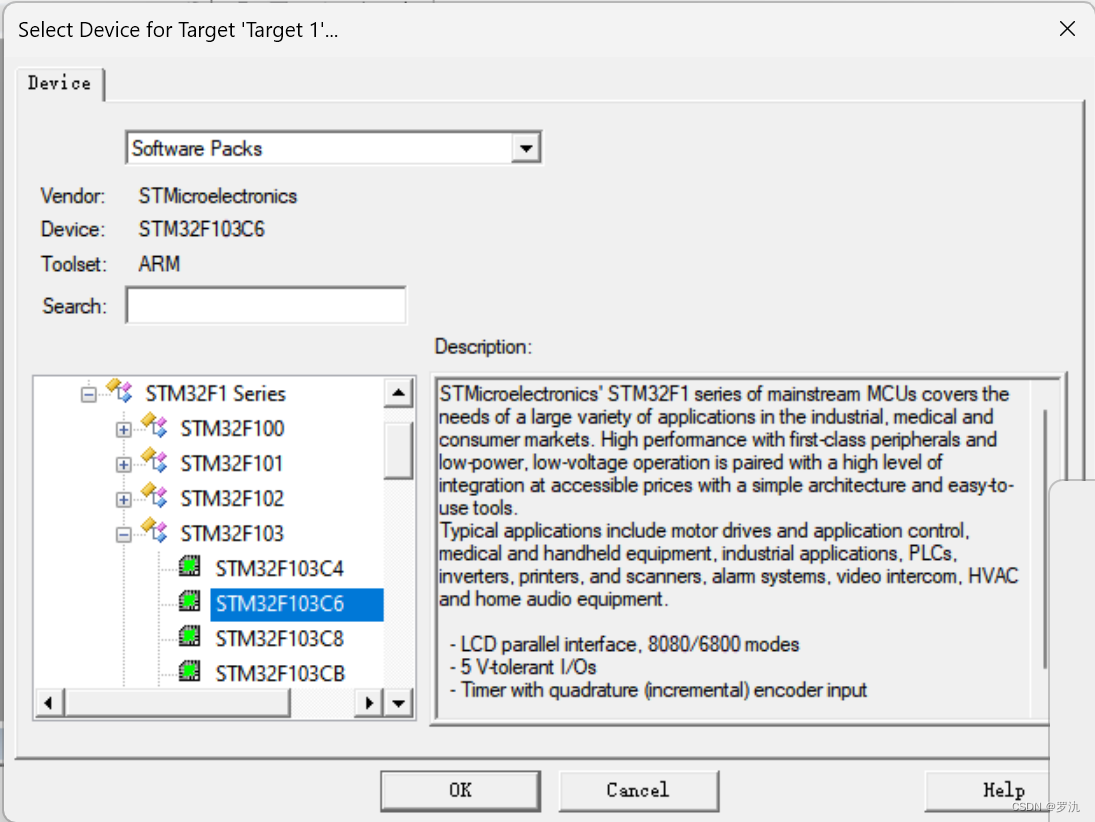This screenshot has height=822, width=1095.
Task: Collapse the STM32F1 Series tree node
Action: (89, 395)
